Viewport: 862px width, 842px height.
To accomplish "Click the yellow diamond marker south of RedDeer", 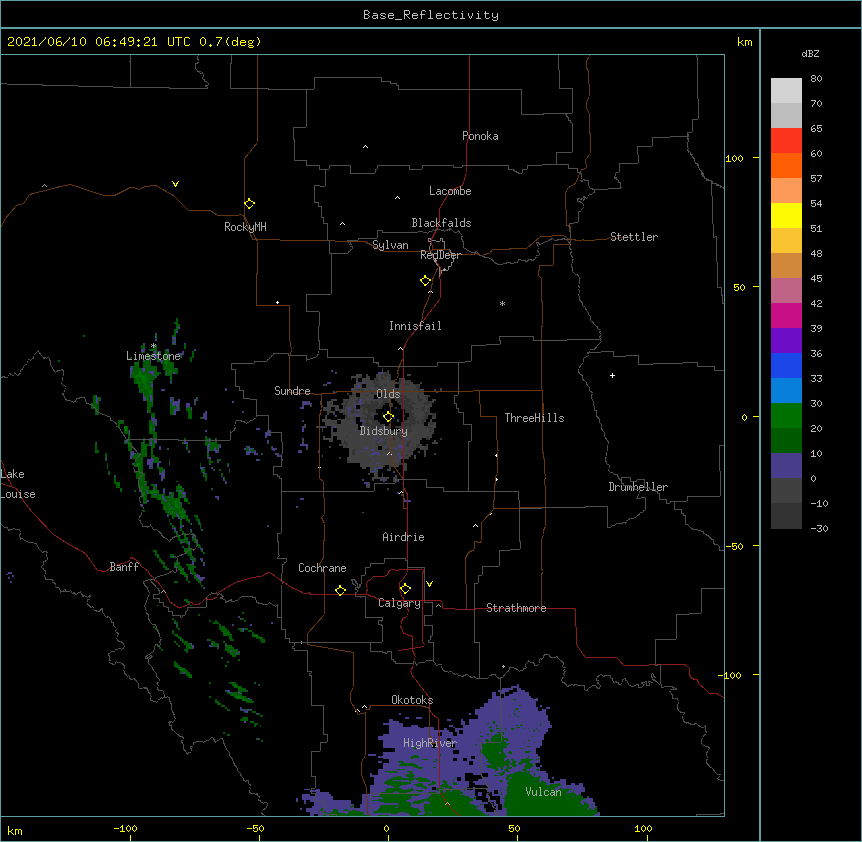I will (426, 281).
